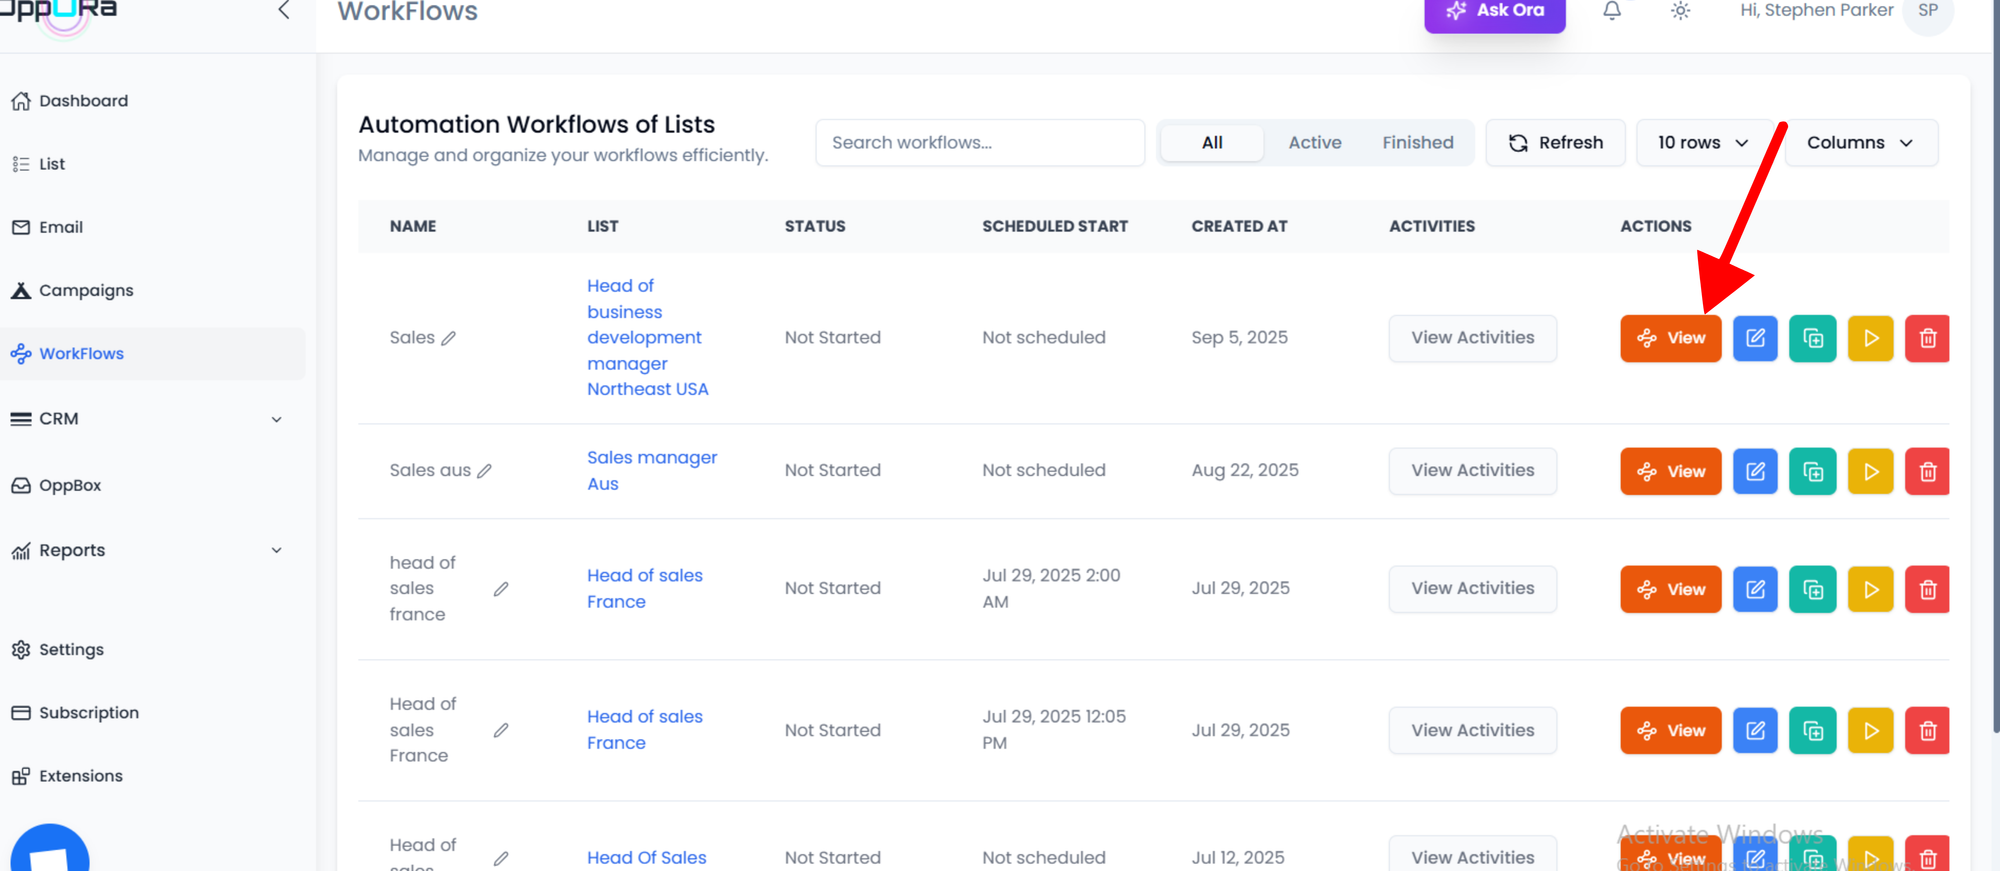Open the Columns dropdown
Screen dimensions: 2000x871
pos(1860,143)
